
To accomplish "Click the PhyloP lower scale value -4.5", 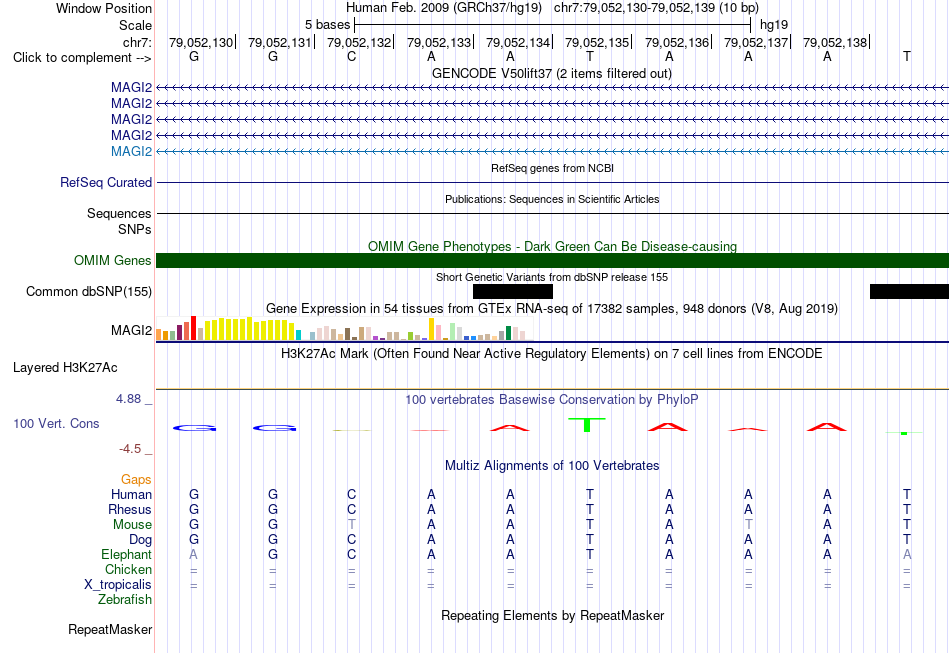I will 130,449.
